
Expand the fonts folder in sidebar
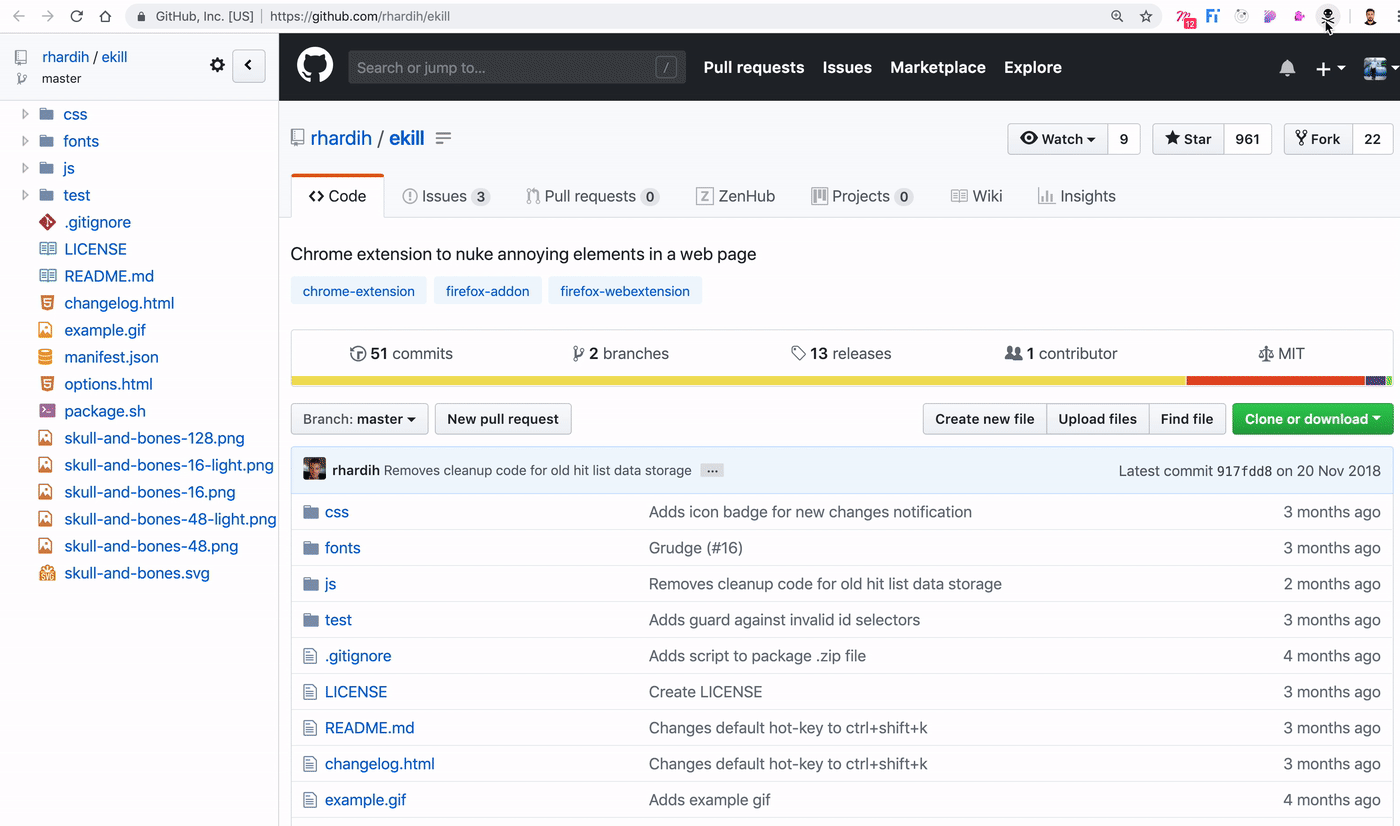[x=25, y=141]
